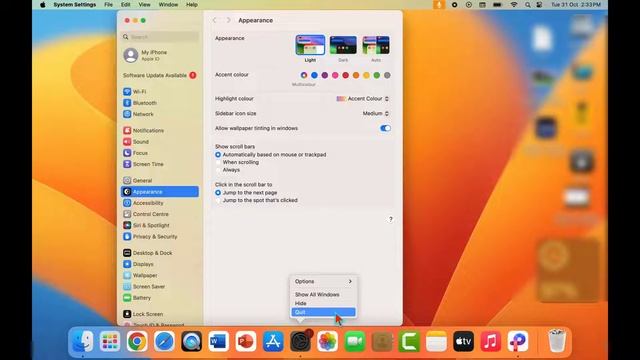Click the help question mark button
This screenshot has width=640, height=360.
(x=391, y=219)
